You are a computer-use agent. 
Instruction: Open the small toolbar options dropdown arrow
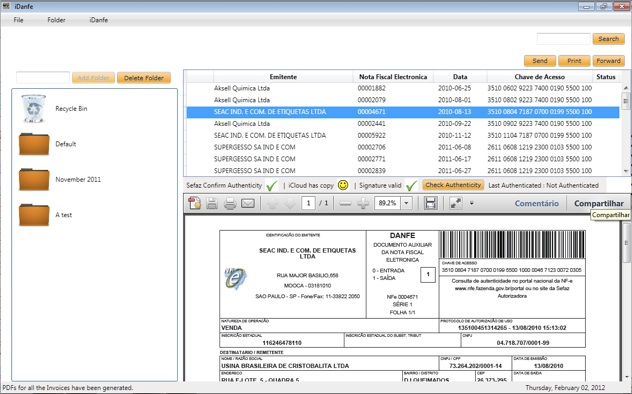(x=471, y=203)
